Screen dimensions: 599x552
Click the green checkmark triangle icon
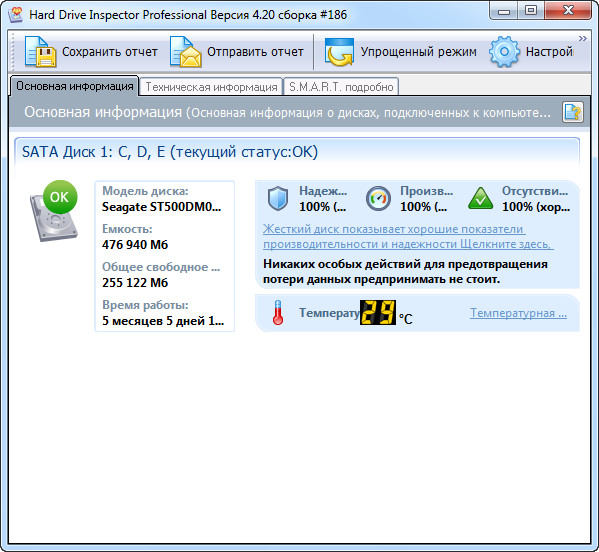(x=481, y=198)
